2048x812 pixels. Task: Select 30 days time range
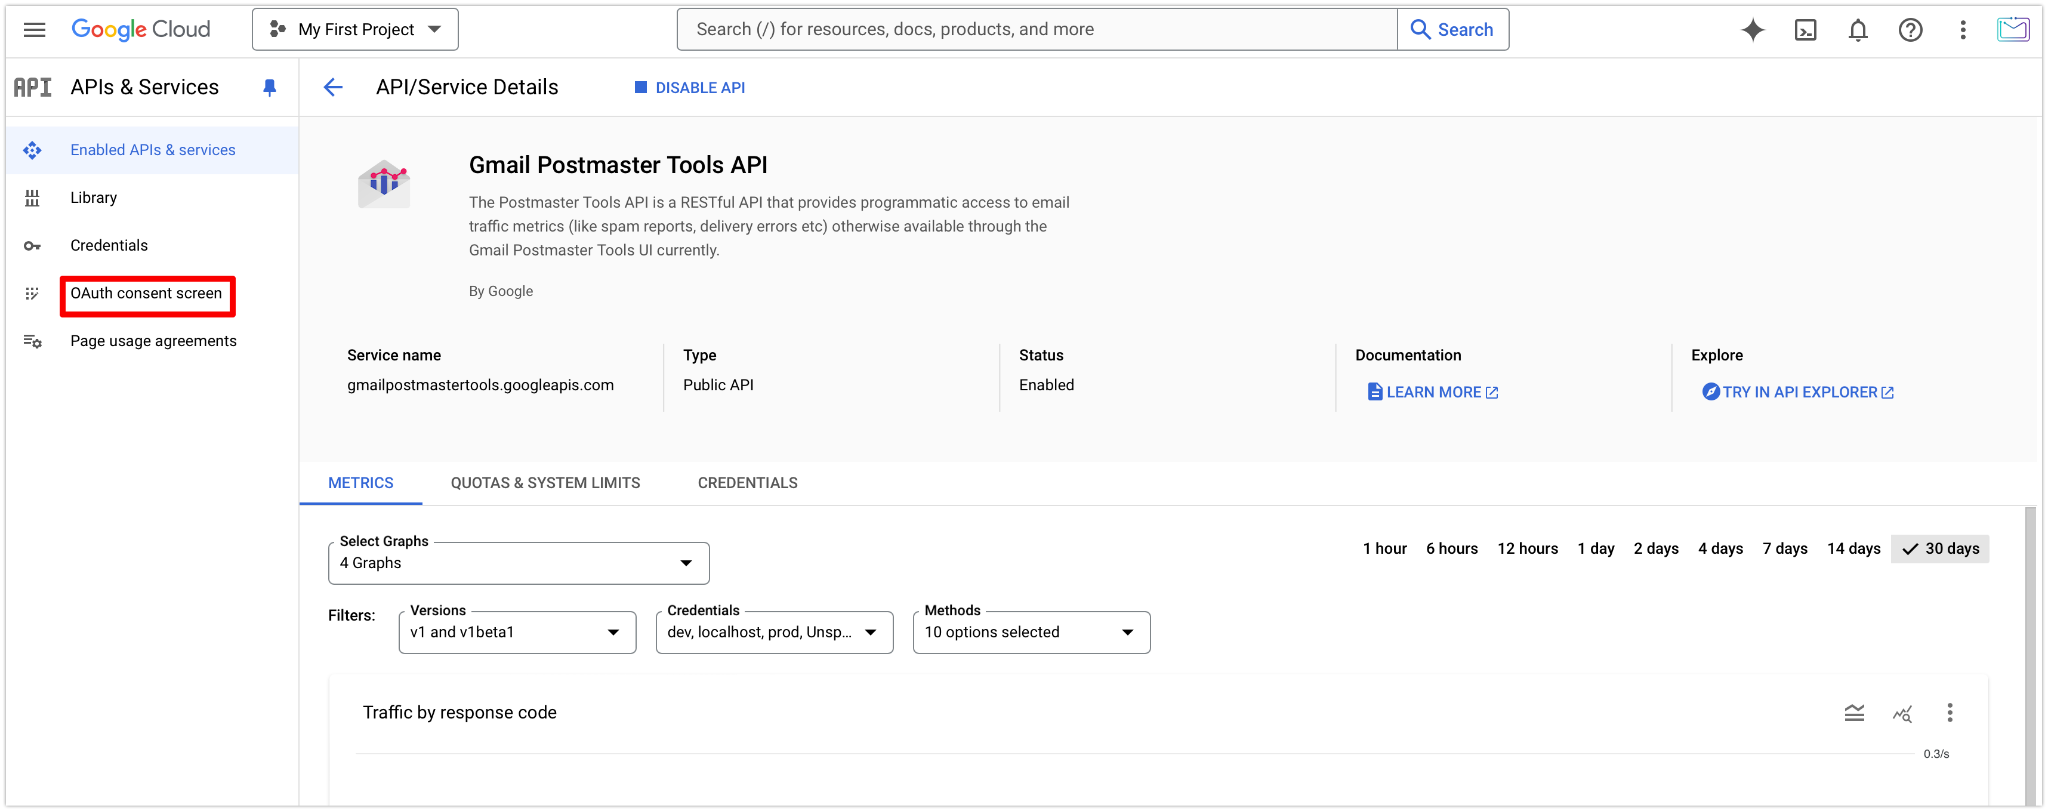click(1940, 549)
